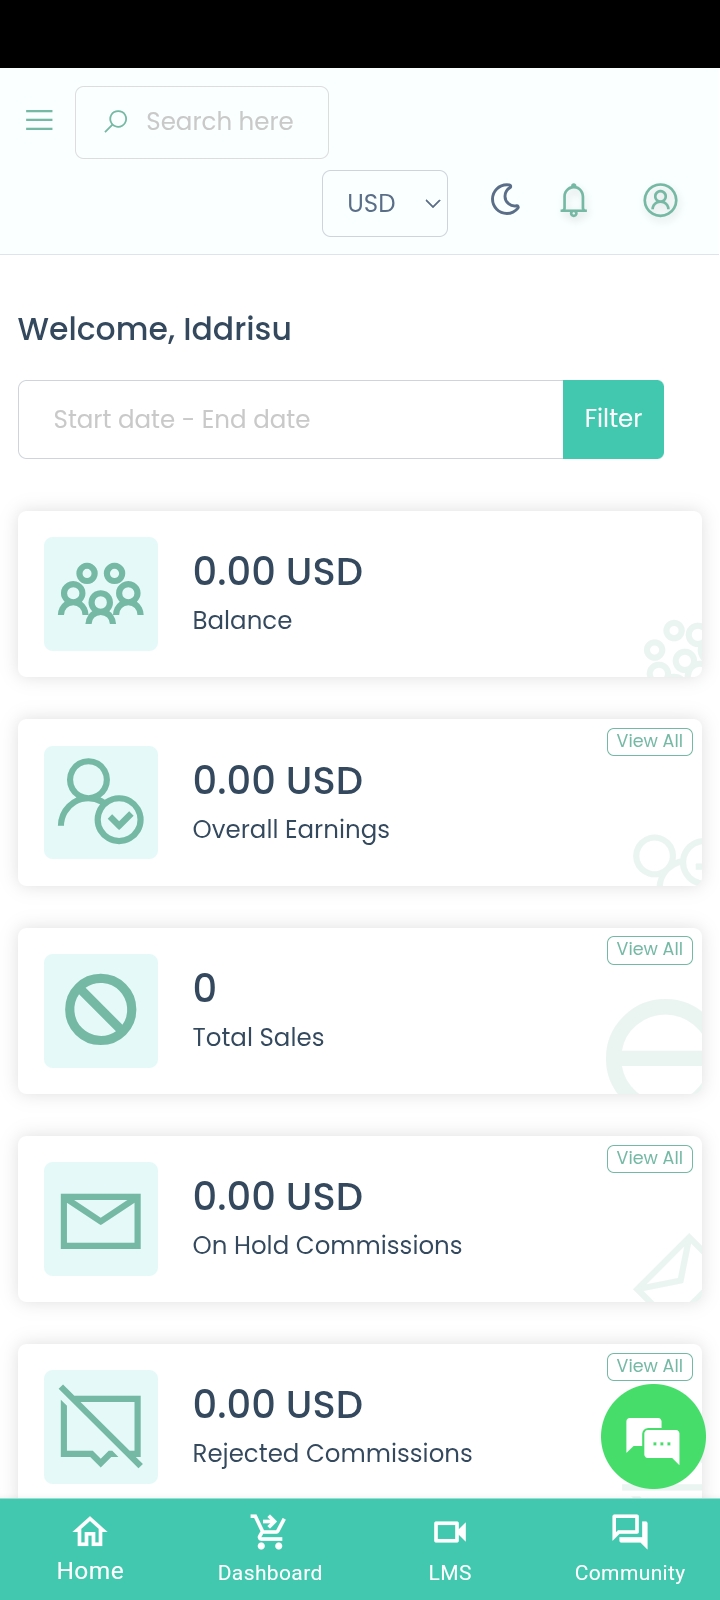Click the On Hold Commissions envelope icon

(101, 1219)
